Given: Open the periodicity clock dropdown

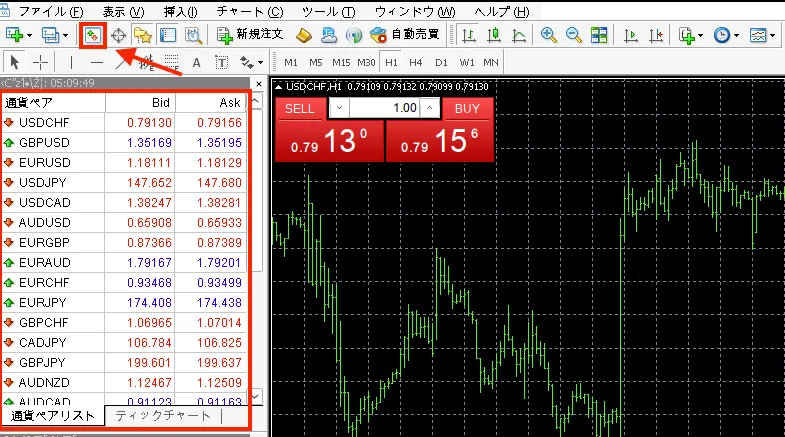Looking at the screenshot, I should 727,35.
